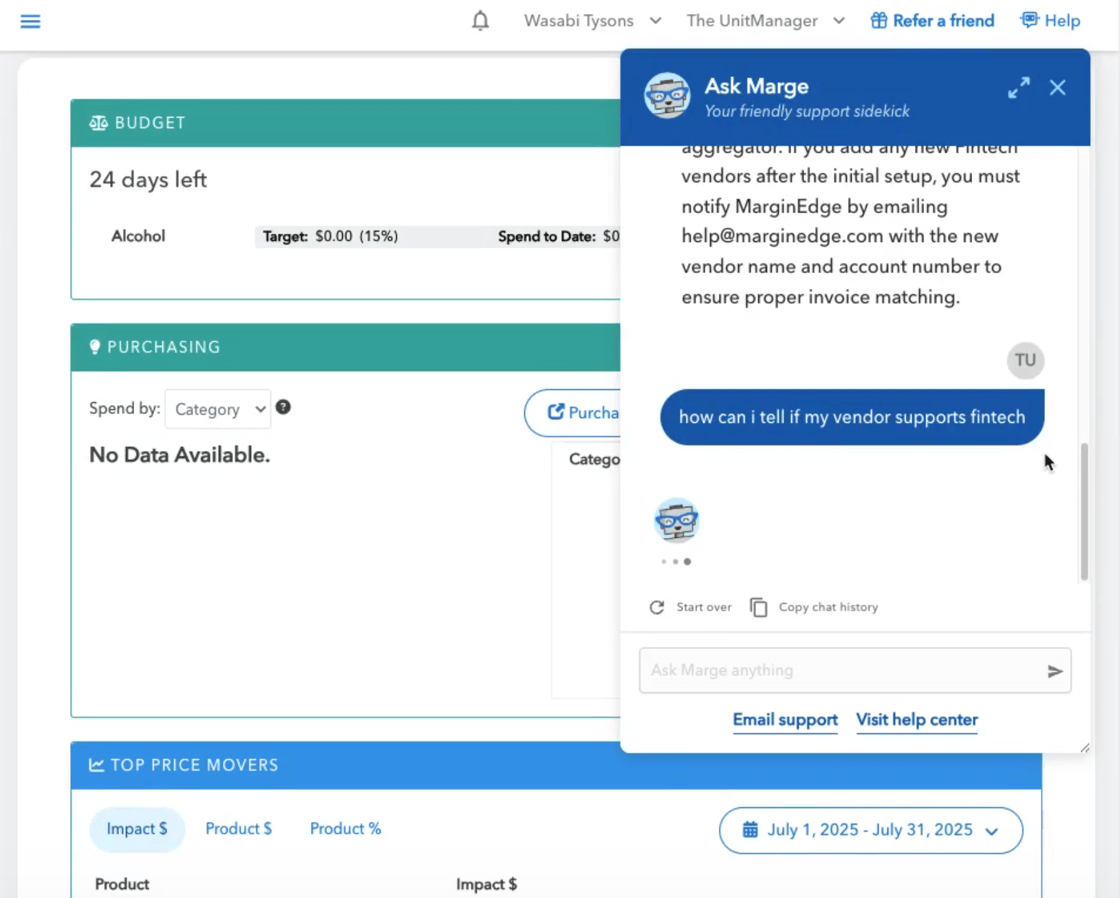Image resolution: width=1120 pixels, height=898 pixels.
Task: Click the Start over refresh icon in Ask Marge
Action: tap(657, 607)
